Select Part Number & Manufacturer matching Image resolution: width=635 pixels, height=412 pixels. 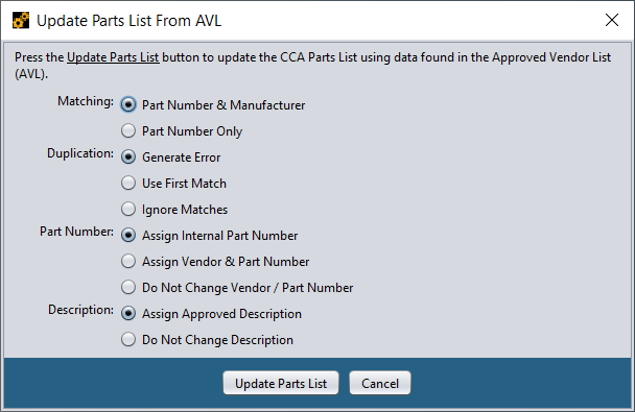128,105
